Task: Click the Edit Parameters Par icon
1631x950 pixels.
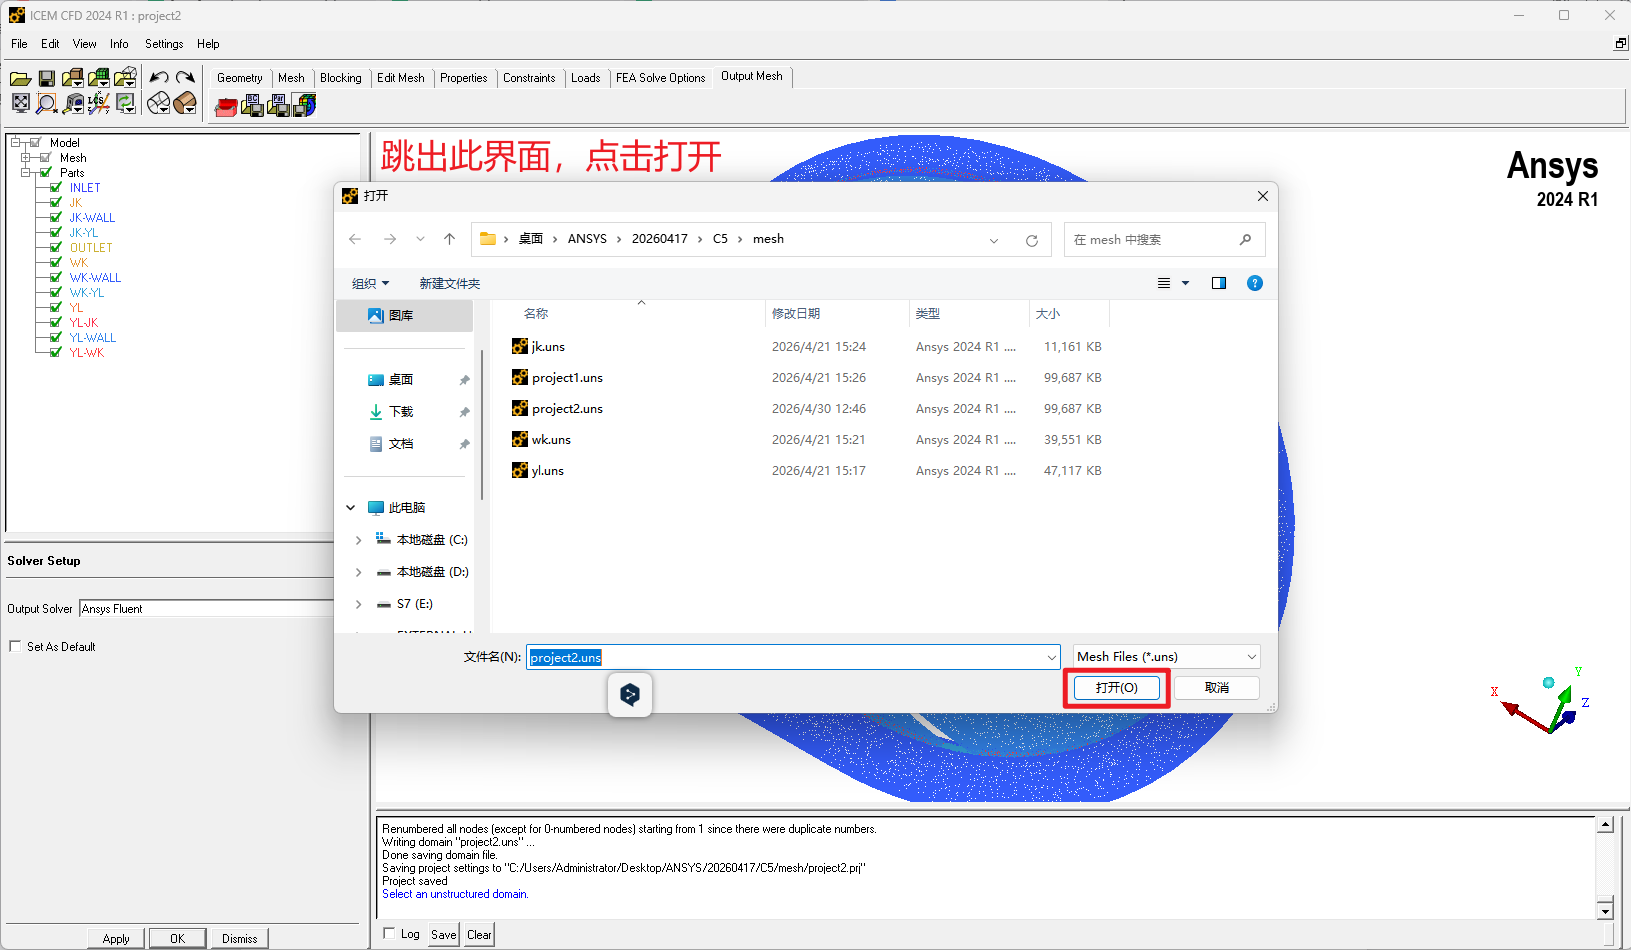Action: click(279, 105)
